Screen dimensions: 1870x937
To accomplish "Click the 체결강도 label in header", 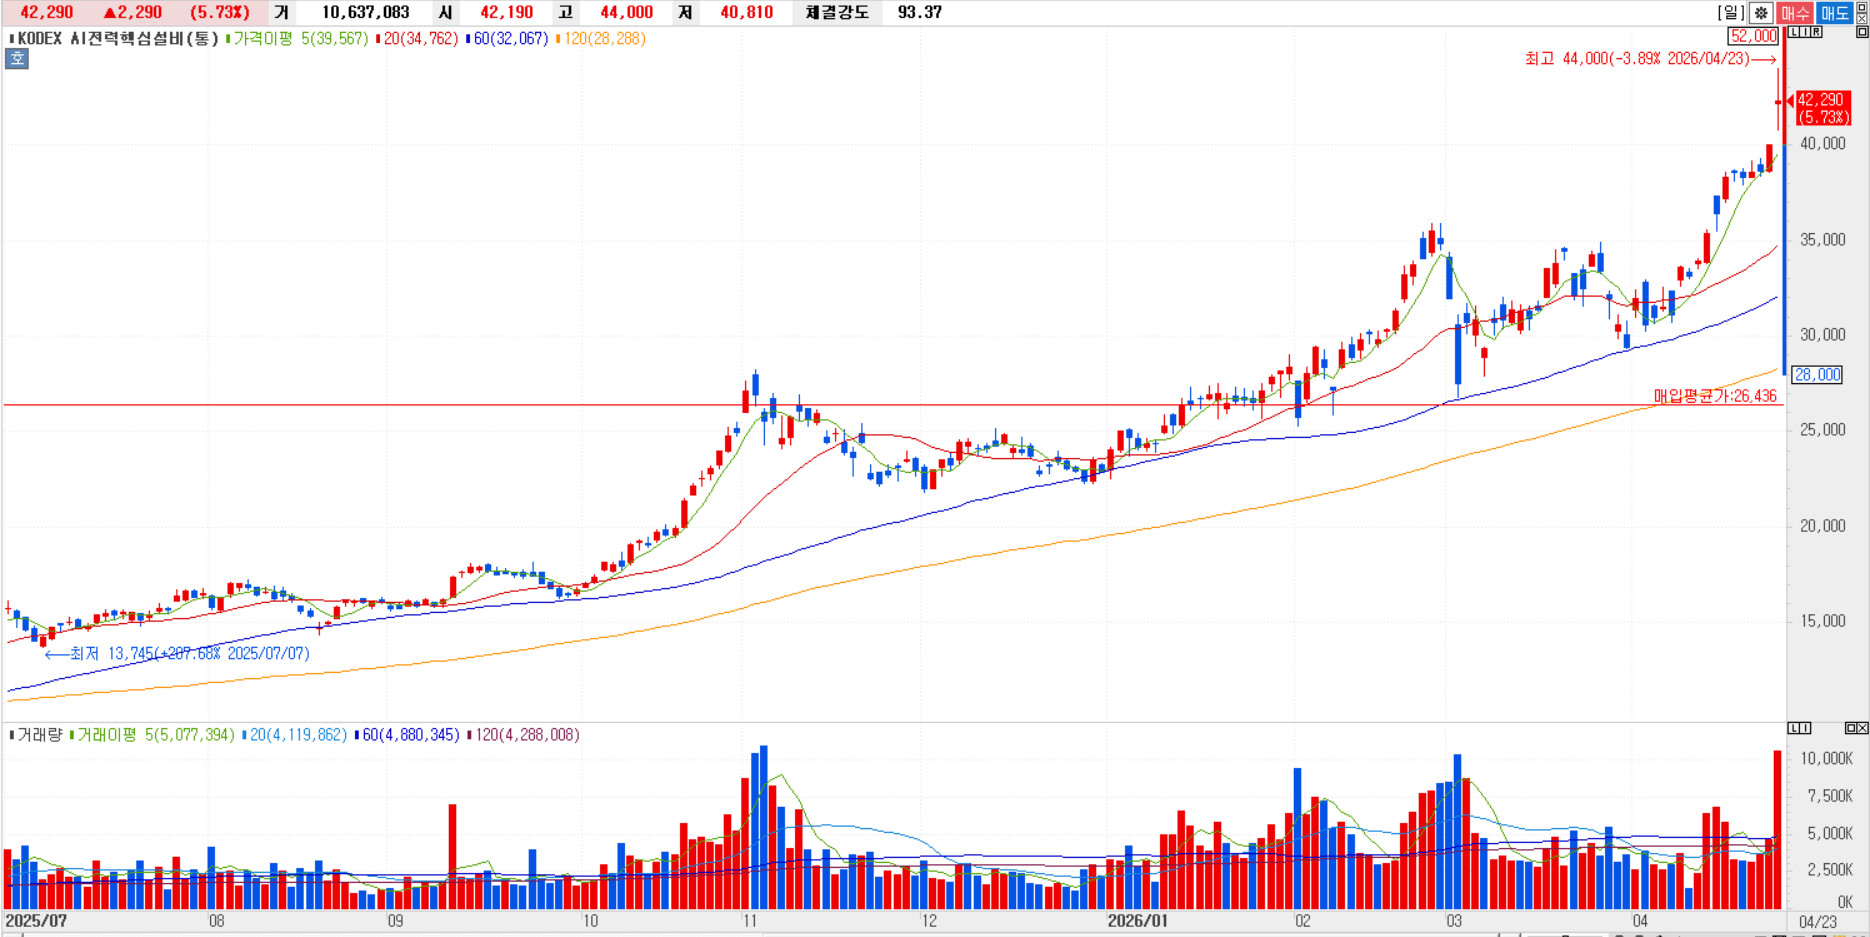I will (x=837, y=13).
